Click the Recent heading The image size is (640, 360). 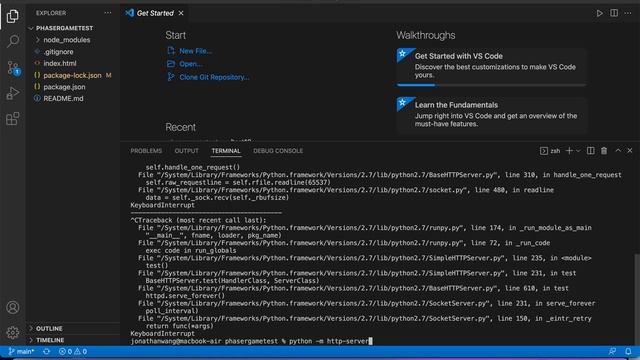pyautogui.click(x=180, y=127)
